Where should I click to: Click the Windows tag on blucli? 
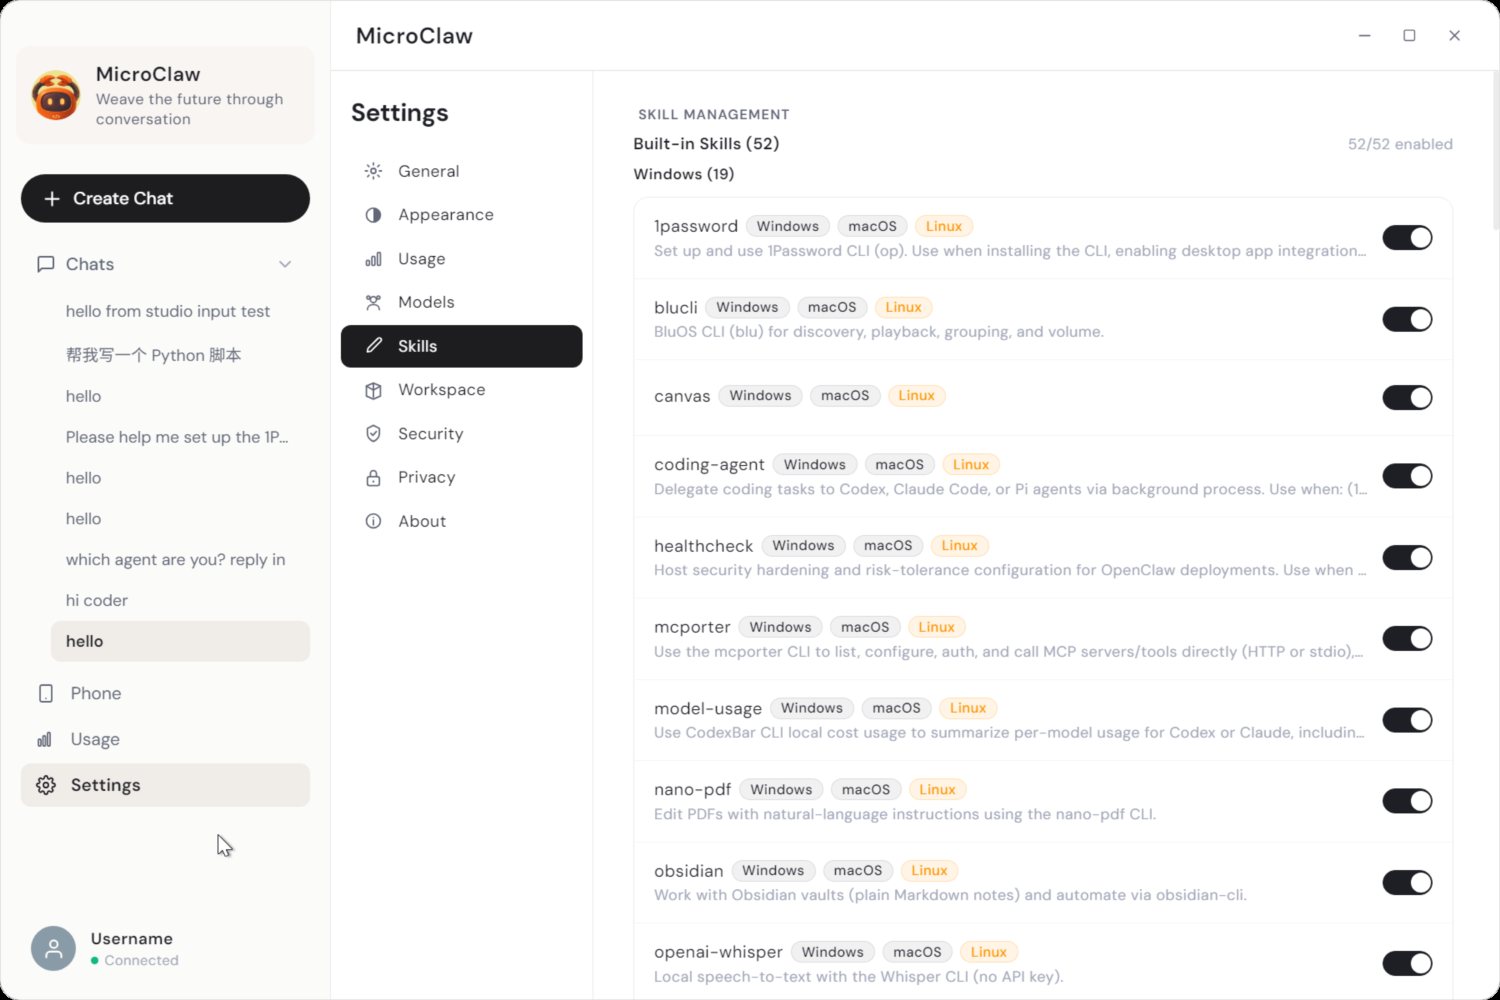[747, 307]
